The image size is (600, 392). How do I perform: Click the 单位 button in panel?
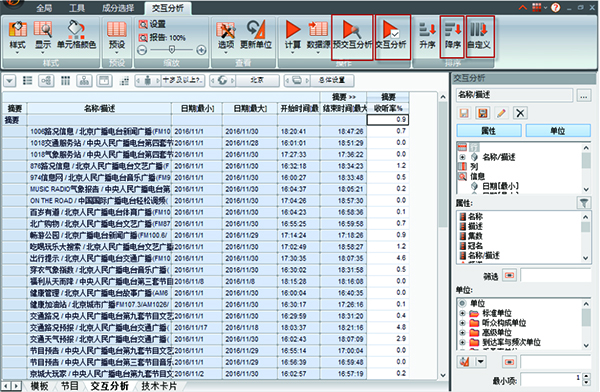[558, 131]
